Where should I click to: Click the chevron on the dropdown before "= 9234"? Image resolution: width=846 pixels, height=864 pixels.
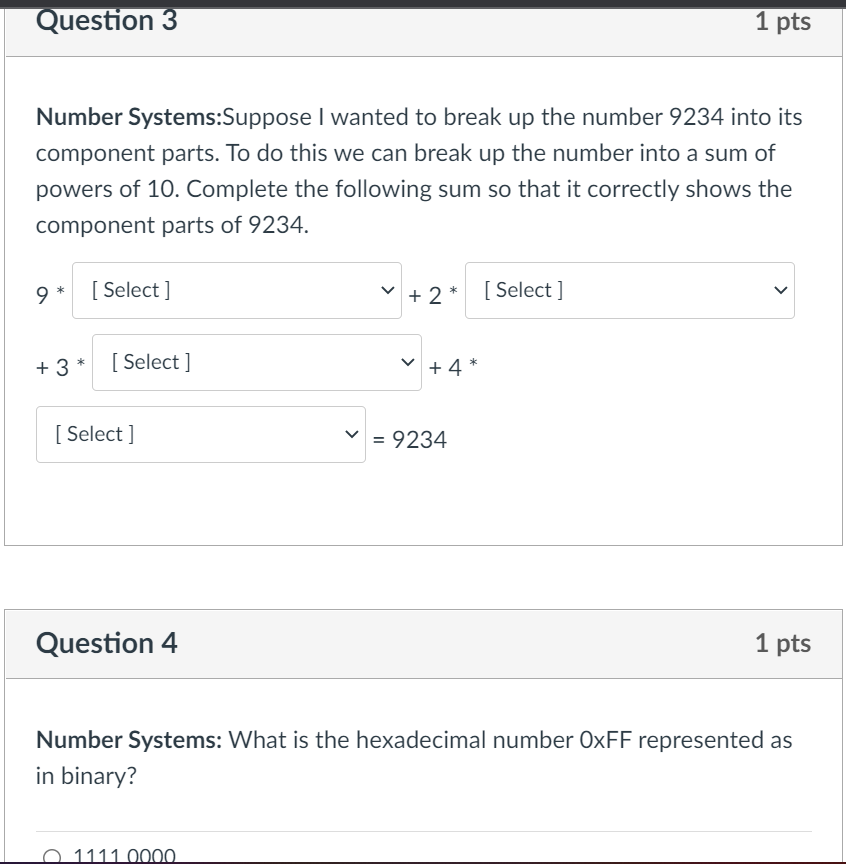(350, 434)
